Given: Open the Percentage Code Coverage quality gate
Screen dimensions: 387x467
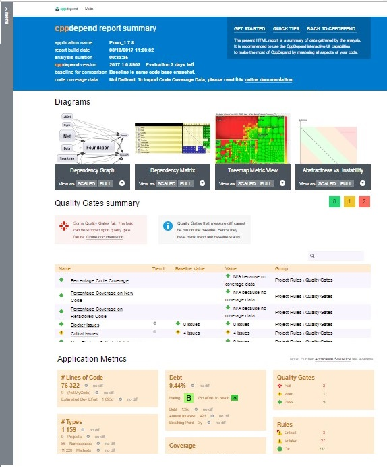Looking at the screenshot, I should point(100,281).
